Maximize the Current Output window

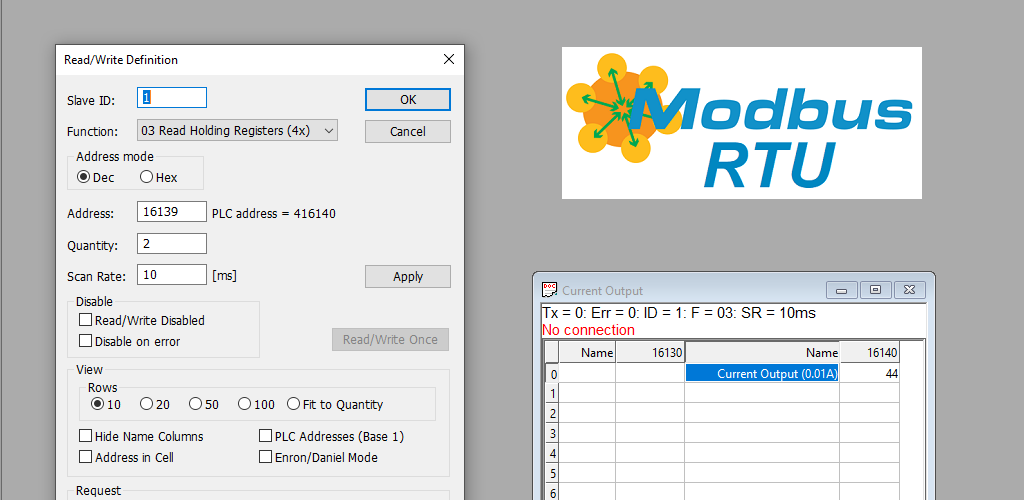[x=876, y=290]
